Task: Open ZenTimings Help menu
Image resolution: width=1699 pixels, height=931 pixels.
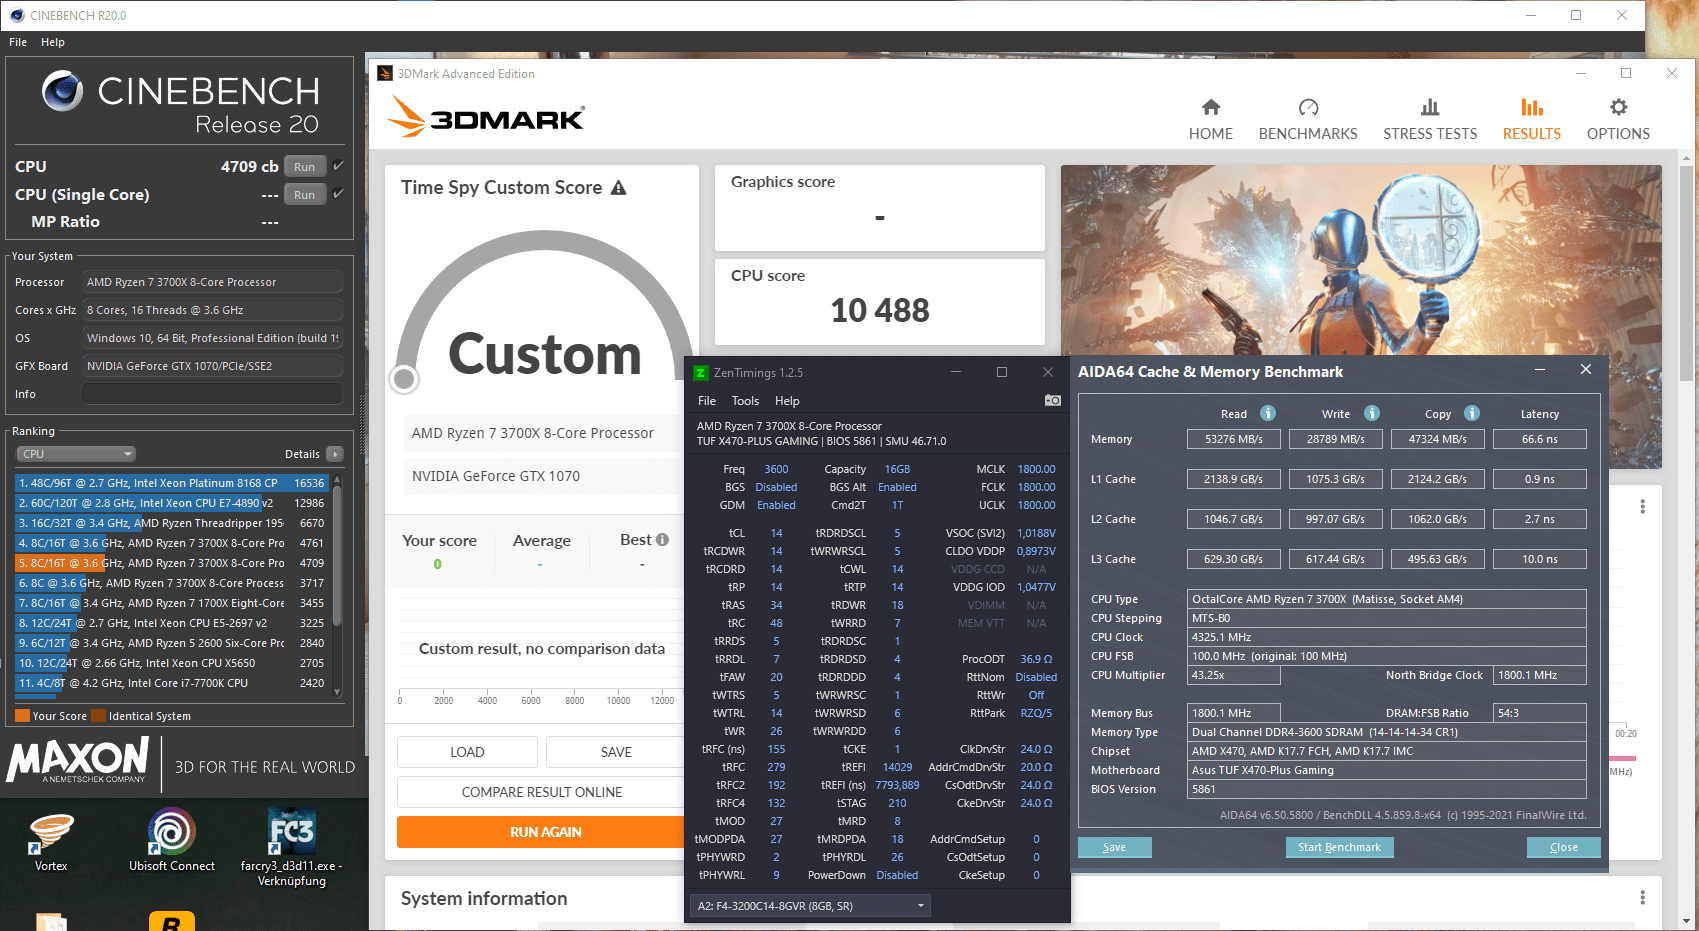Action: click(x=787, y=401)
